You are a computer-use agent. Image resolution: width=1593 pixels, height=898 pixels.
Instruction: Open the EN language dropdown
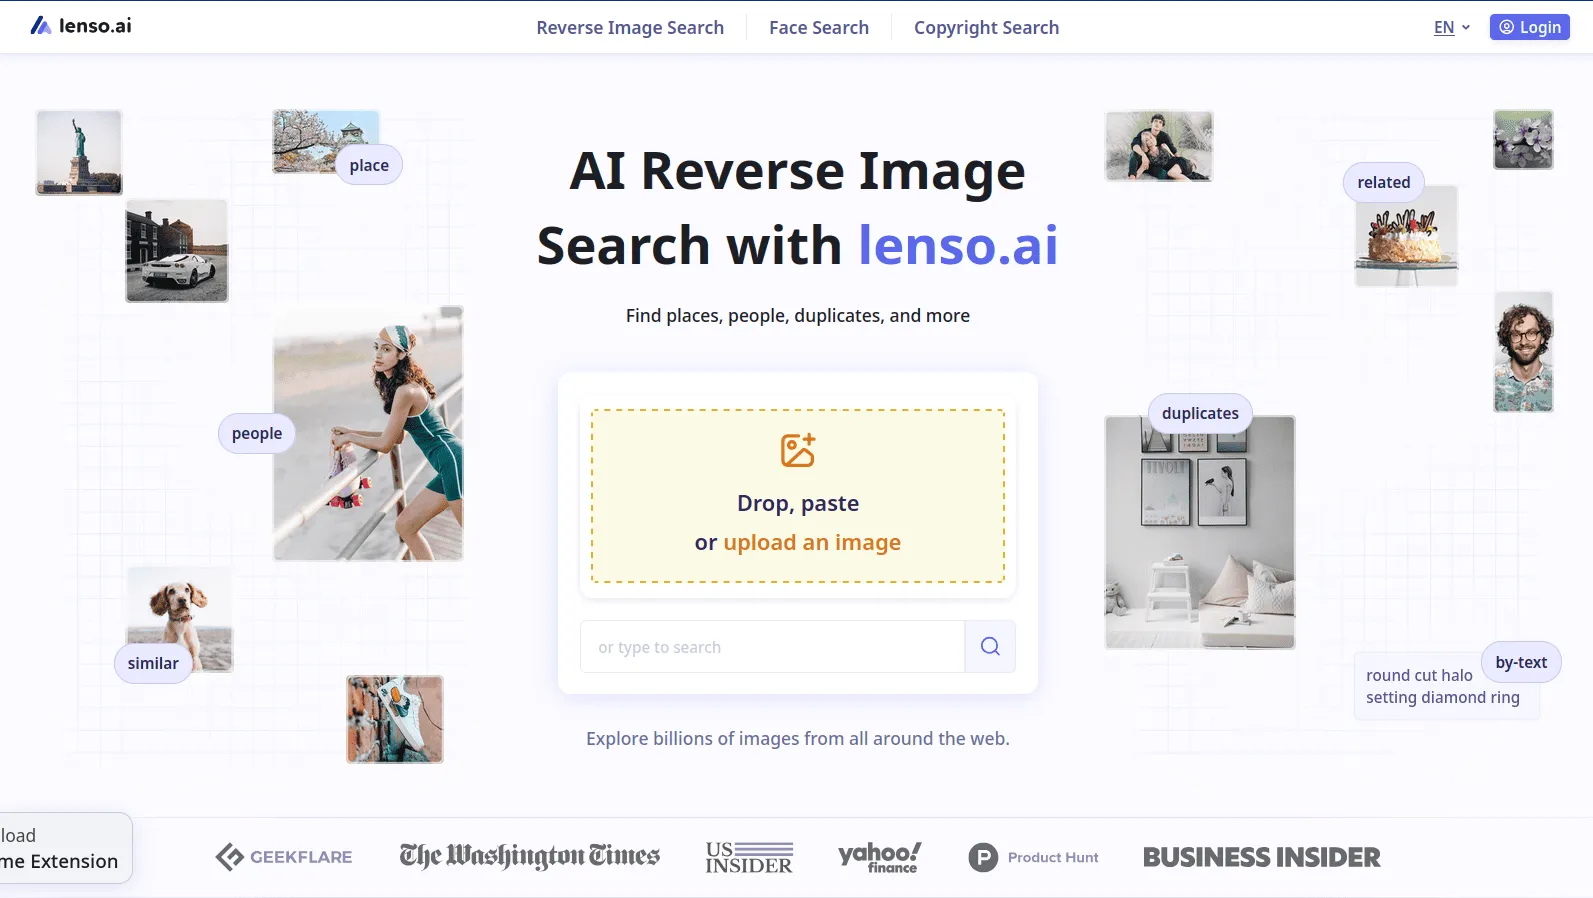pyautogui.click(x=1452, y=28)
